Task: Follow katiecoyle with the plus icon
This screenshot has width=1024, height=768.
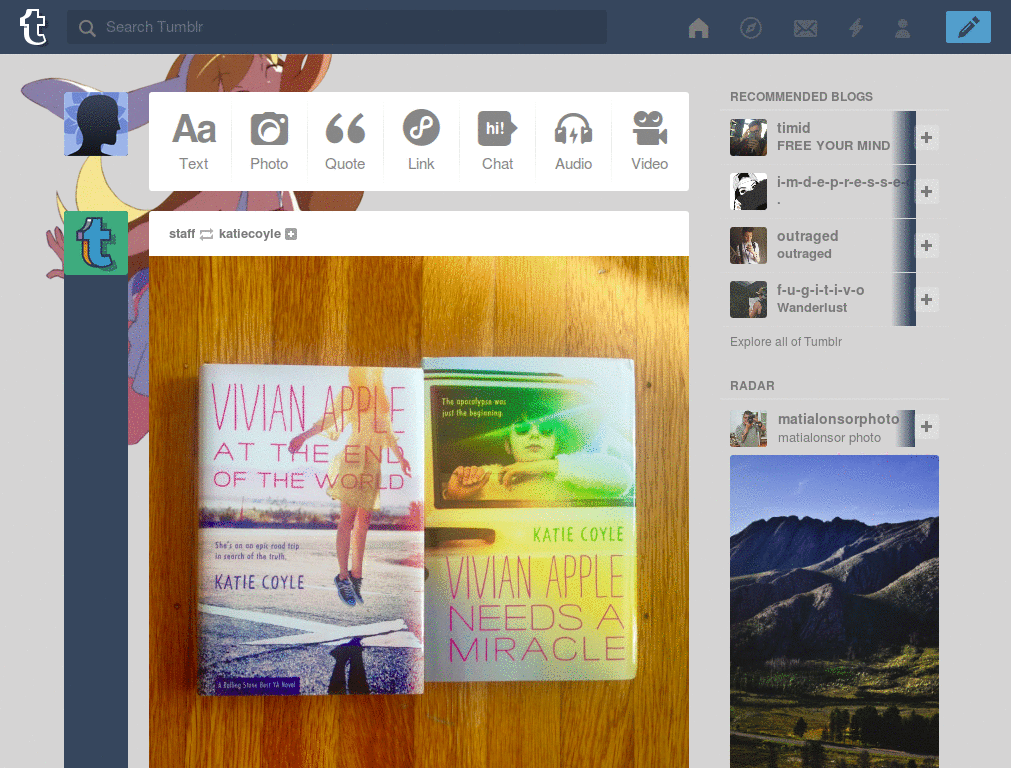Action: tap(291, 234)
